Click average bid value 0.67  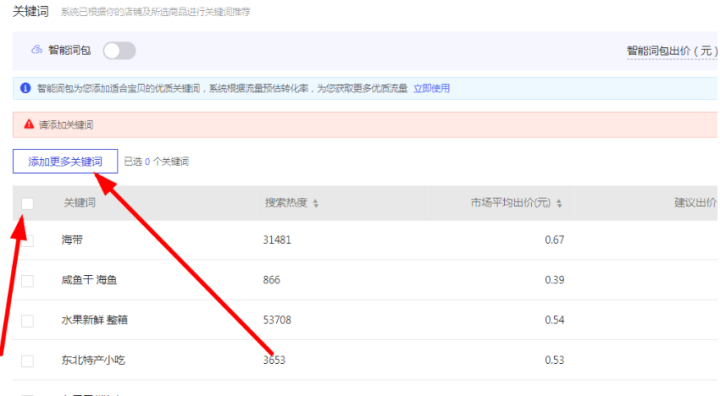tap(554, 240)
